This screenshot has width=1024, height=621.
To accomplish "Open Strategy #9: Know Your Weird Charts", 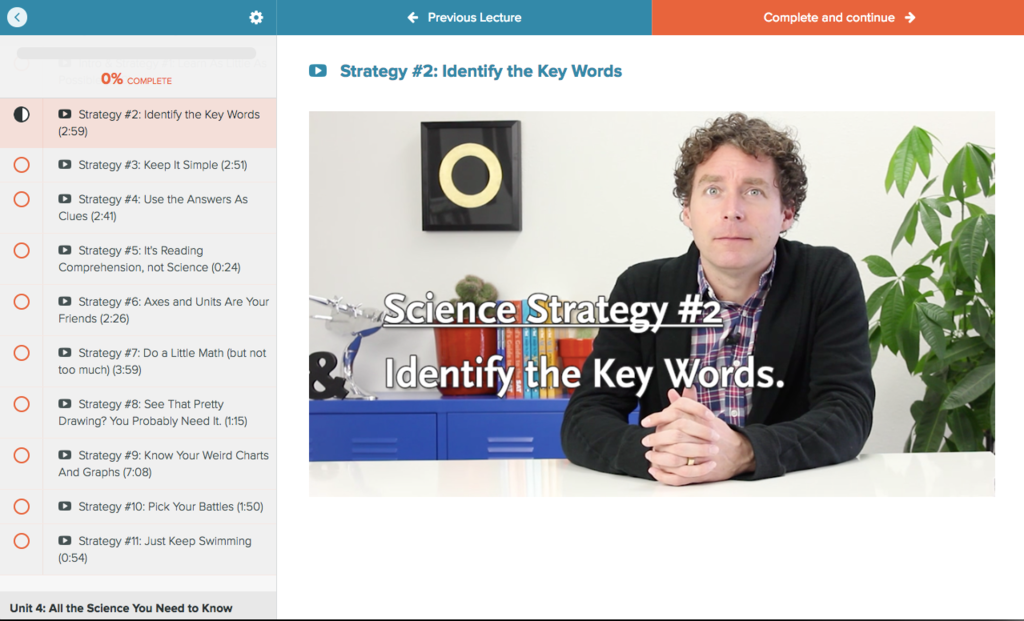I will pos(162,463).
